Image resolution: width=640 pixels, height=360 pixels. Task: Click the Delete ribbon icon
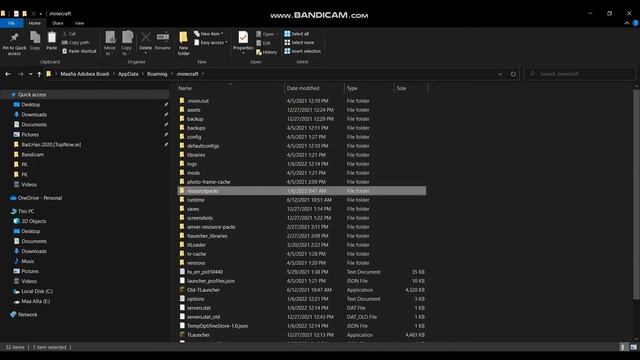click(x=145, y=42)
